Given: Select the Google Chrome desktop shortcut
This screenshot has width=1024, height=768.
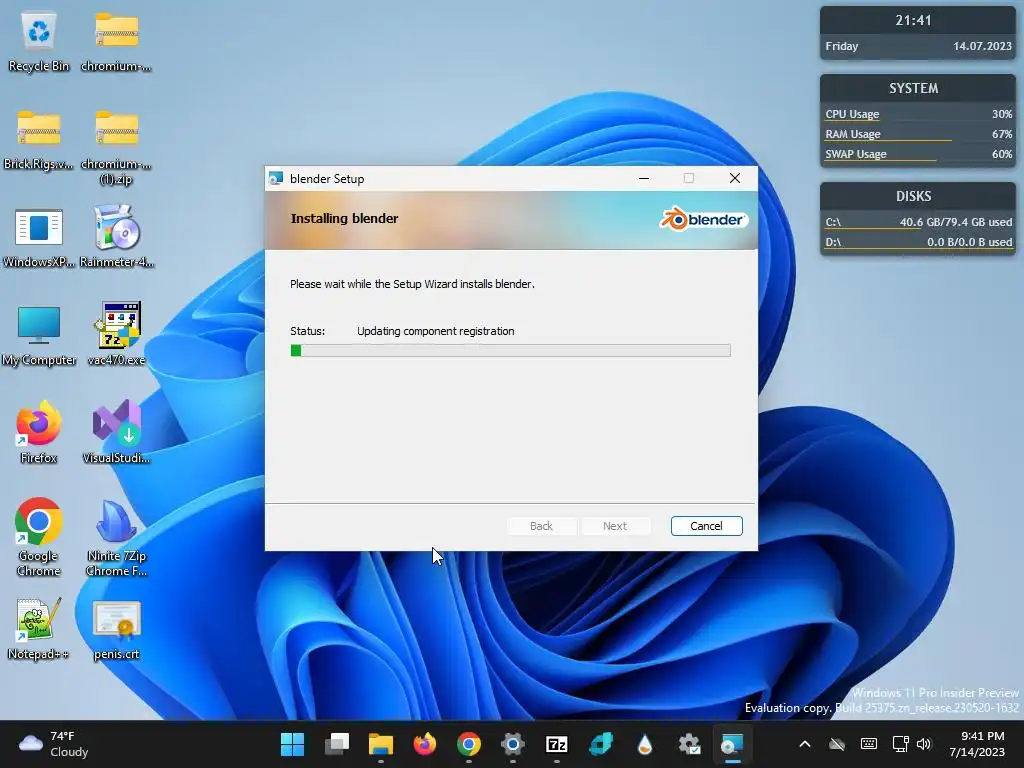Looking at the screenshot, I should tap(39, 537).
